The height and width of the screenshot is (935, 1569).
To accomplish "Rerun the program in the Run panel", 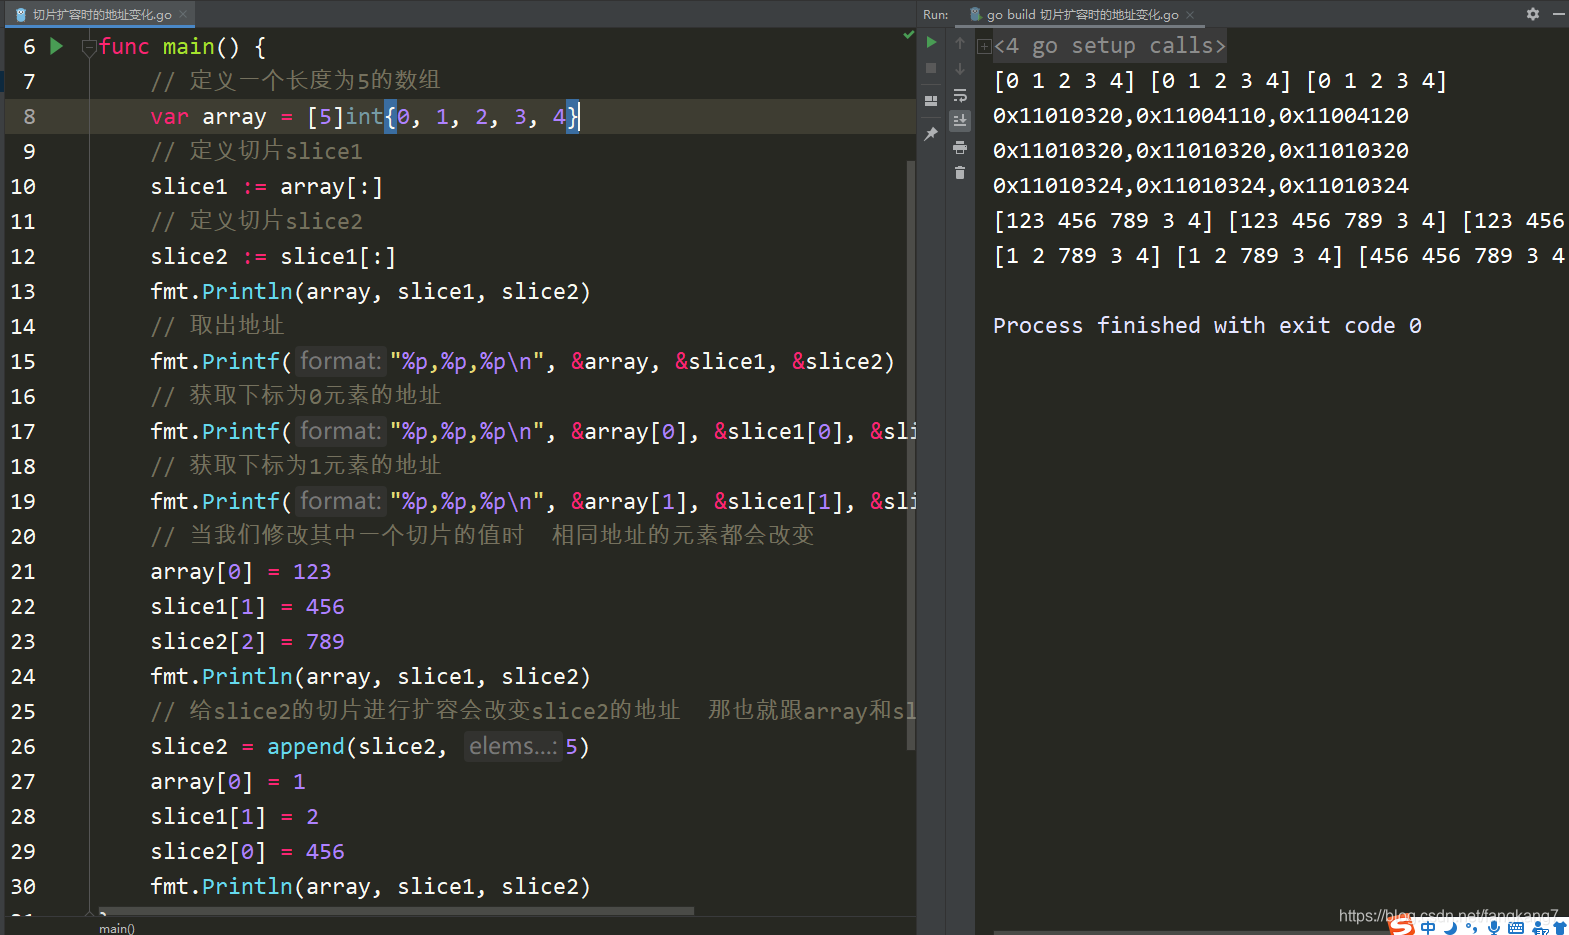I will pos(931,42).
